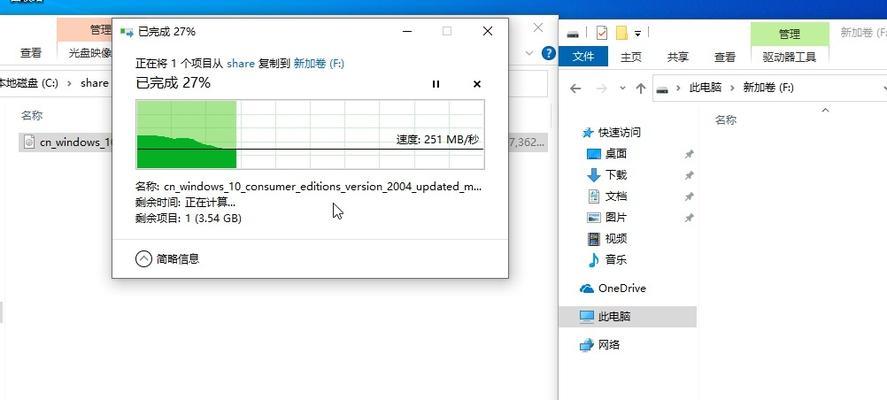Click the copy icon in dialog title bar
The height and width of the screenshot is (400, 887).
(127, 32)
